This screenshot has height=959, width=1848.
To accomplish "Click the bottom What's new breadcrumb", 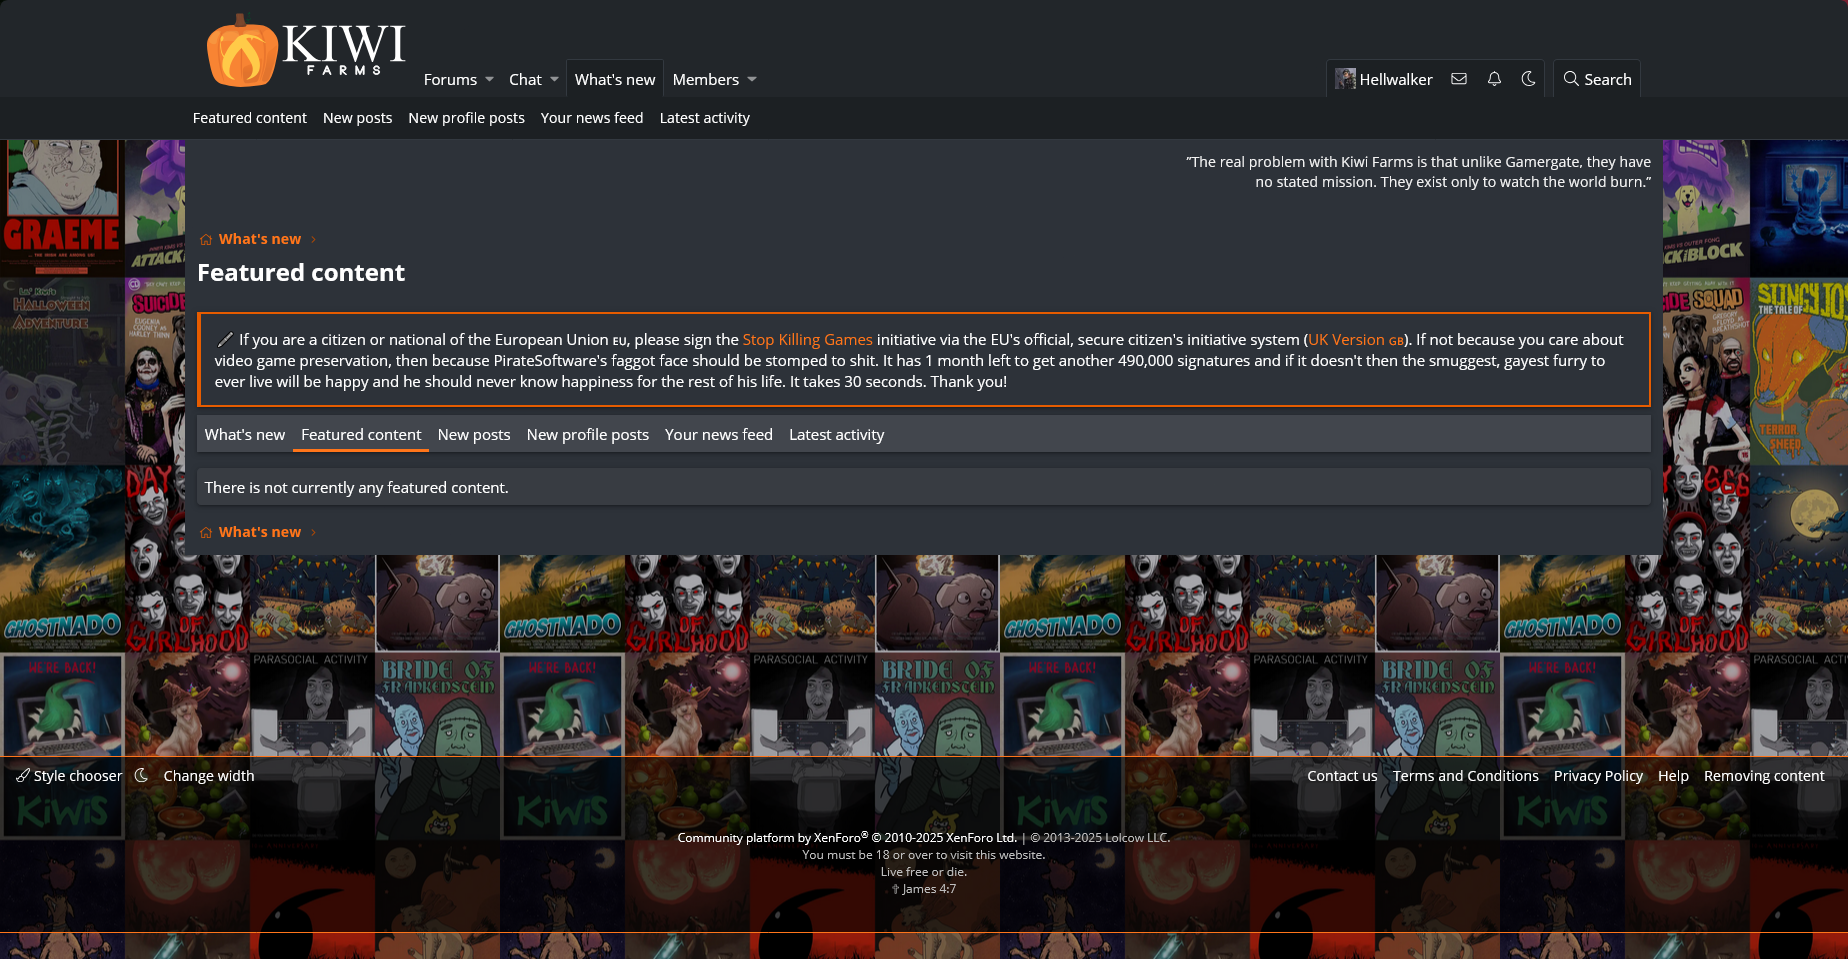I will click(260, 532).
